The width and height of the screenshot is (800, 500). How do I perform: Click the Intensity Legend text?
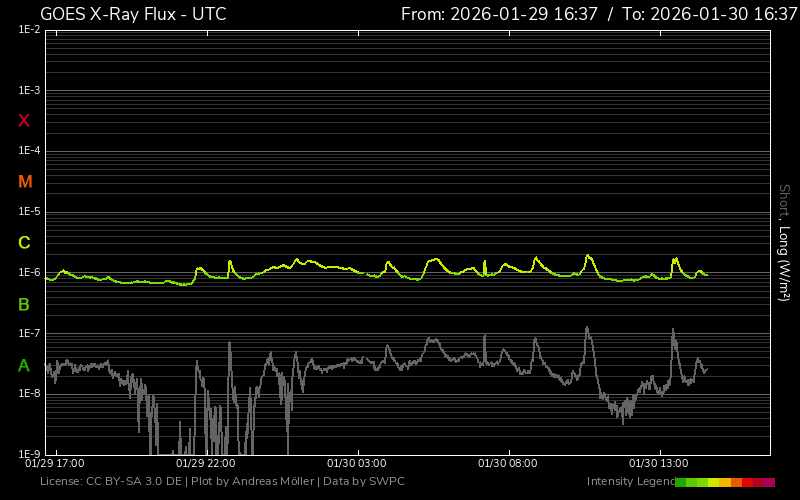(x=629, y=482)
